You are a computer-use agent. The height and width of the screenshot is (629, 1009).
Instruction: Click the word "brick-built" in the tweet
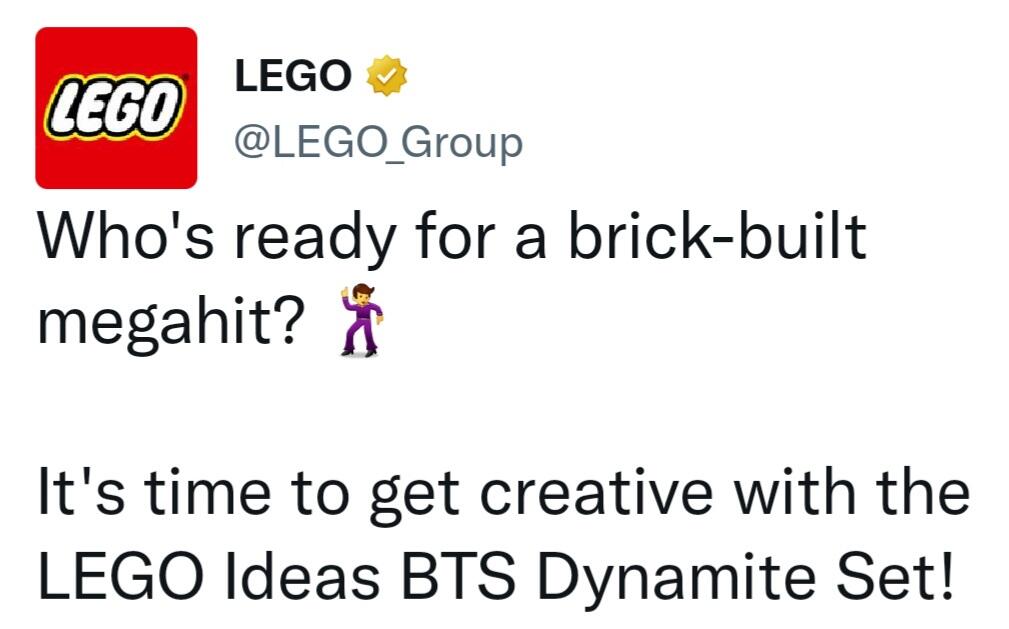[x=717, y=237]
